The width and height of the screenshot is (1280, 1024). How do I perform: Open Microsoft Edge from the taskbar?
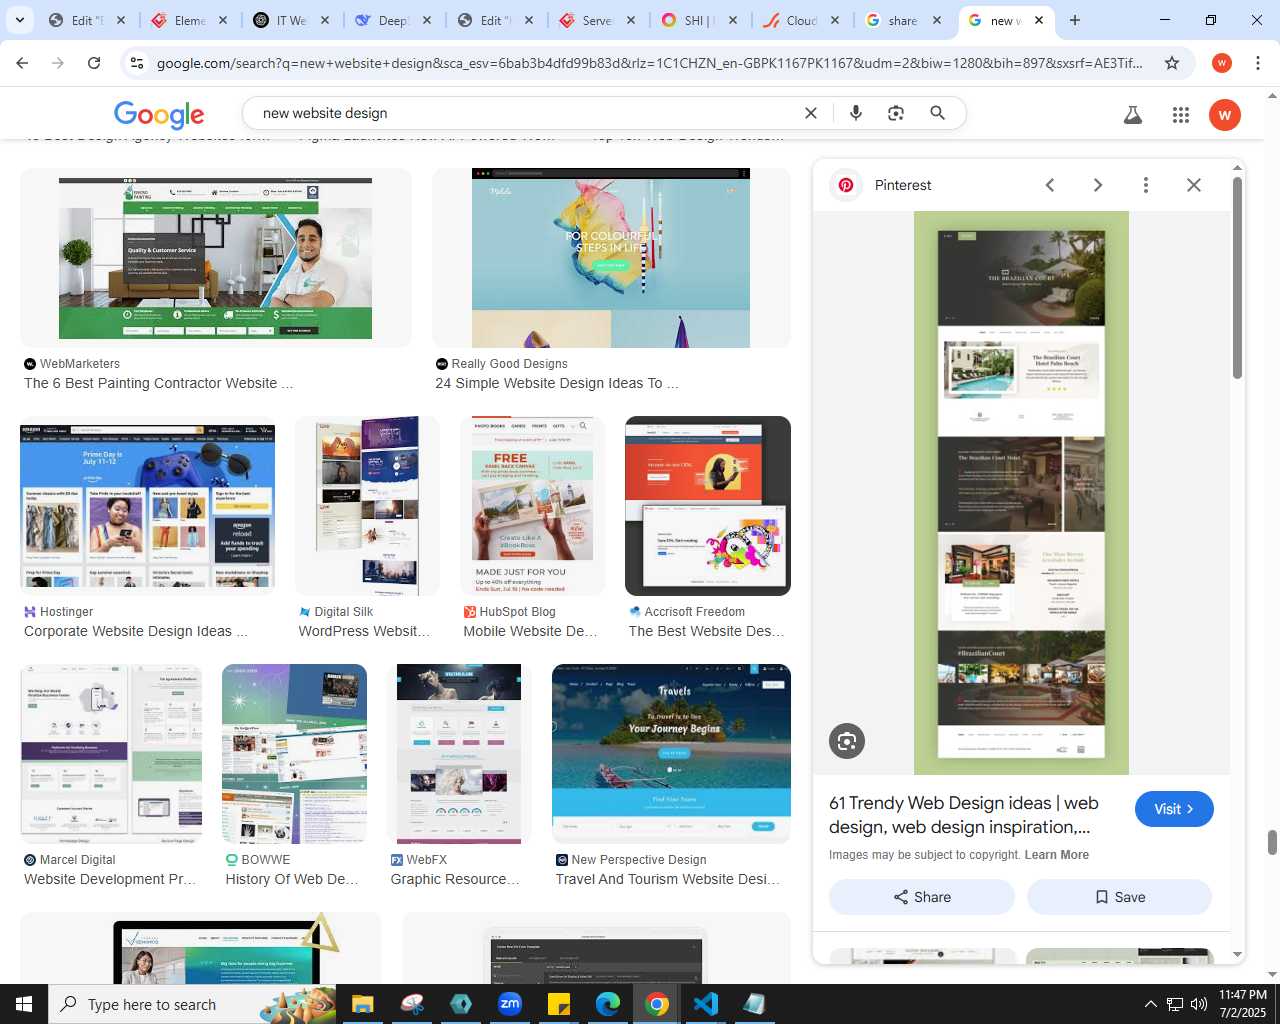click(x=608, y=1004)
